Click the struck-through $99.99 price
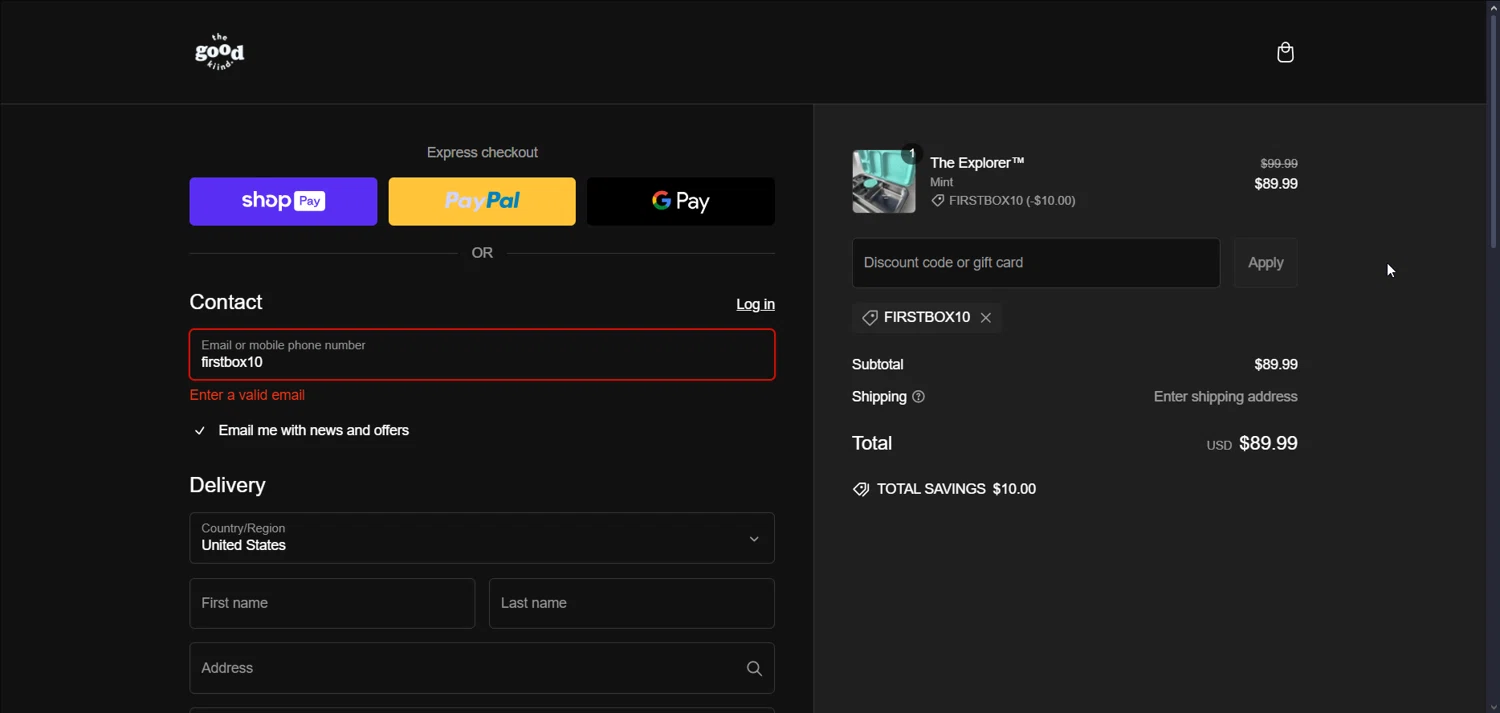This screenshot has width=1500, height=713. coord(1279,163)
